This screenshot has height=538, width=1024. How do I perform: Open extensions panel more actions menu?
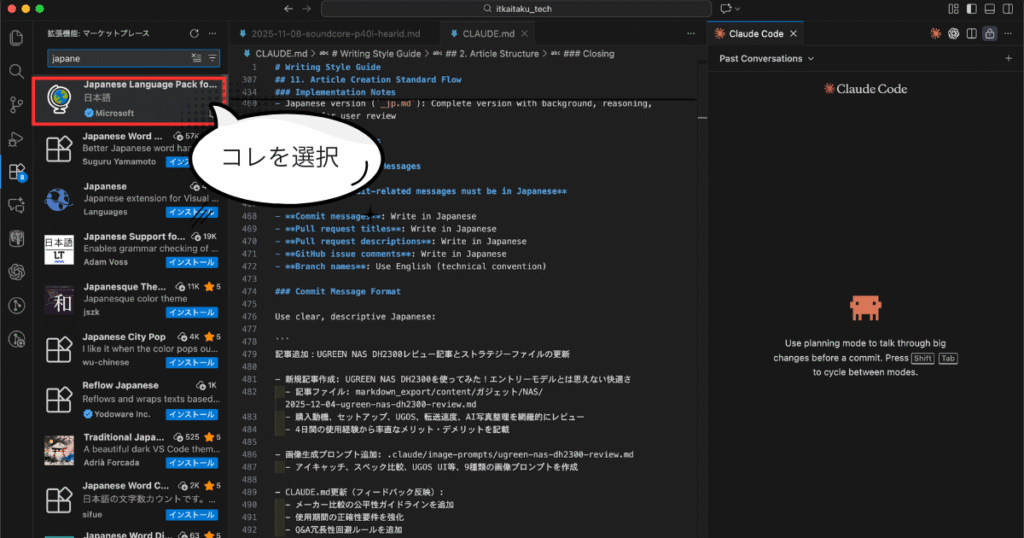click(x=212, y=33)
